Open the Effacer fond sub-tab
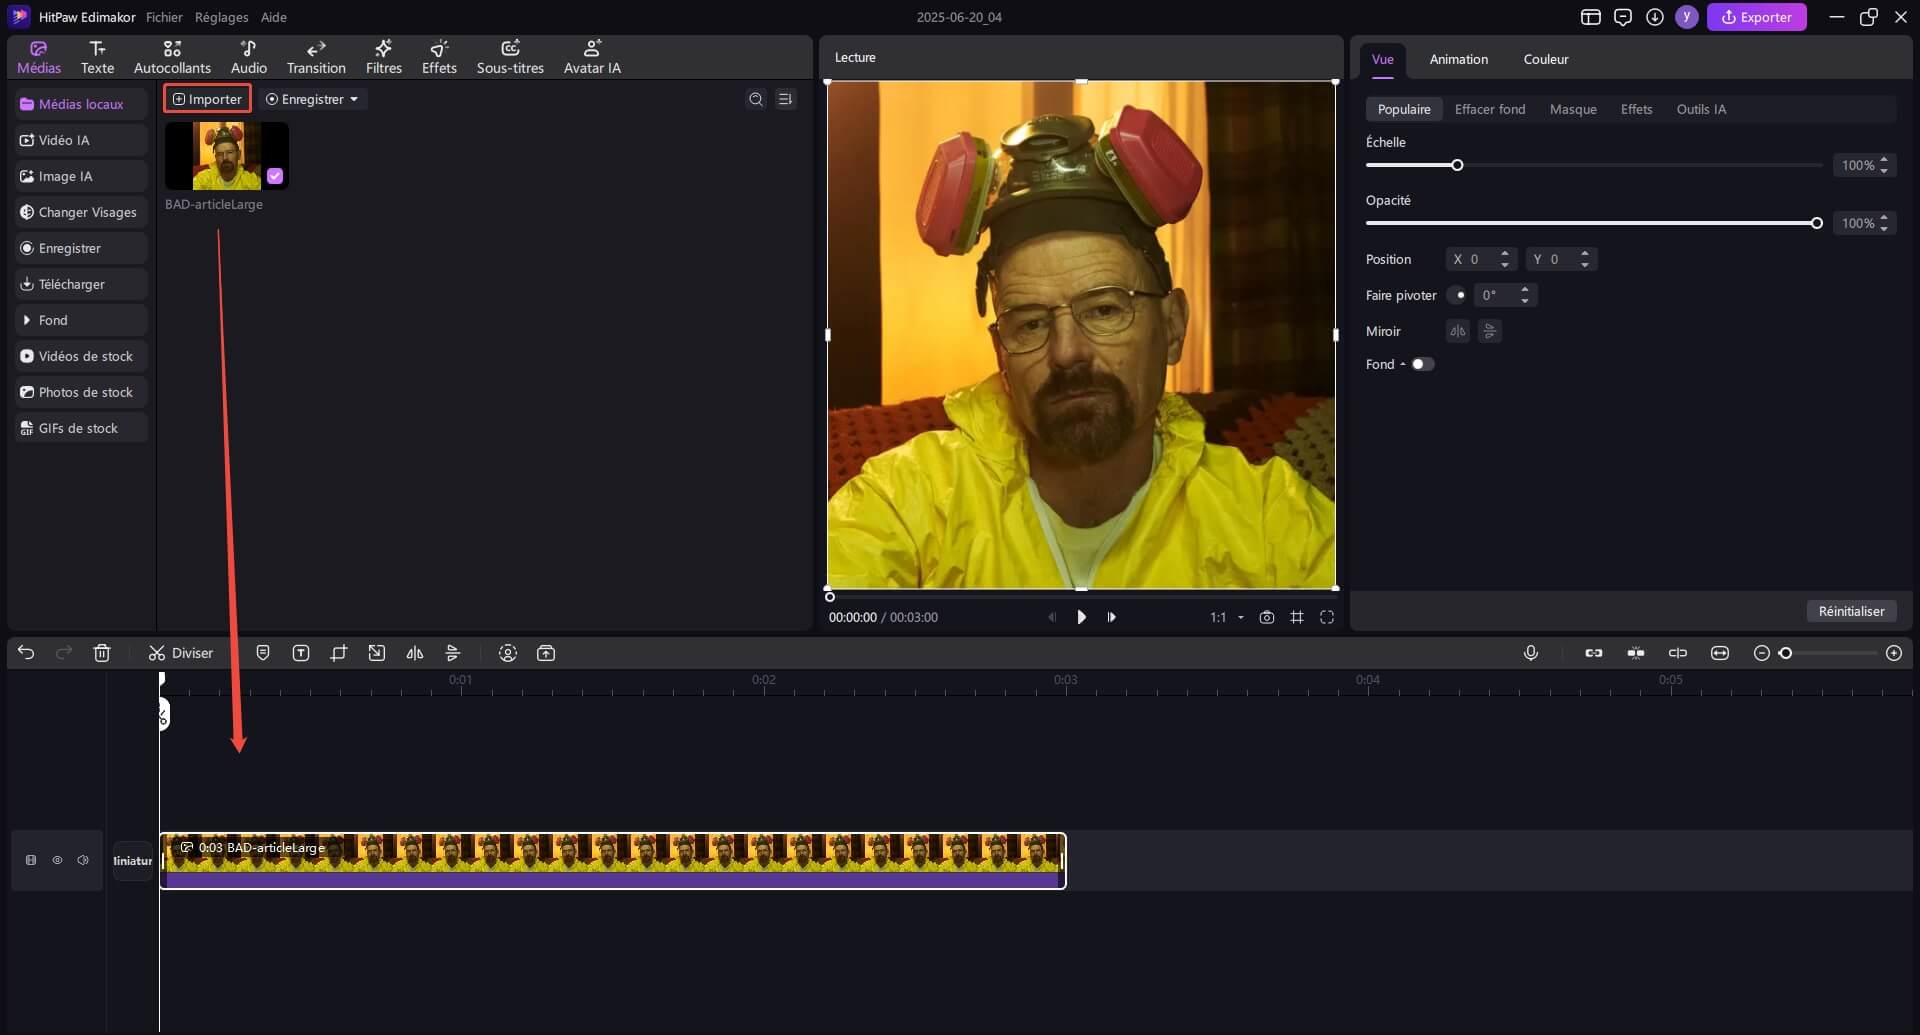1920x1035 pixels. (1490, 109)
